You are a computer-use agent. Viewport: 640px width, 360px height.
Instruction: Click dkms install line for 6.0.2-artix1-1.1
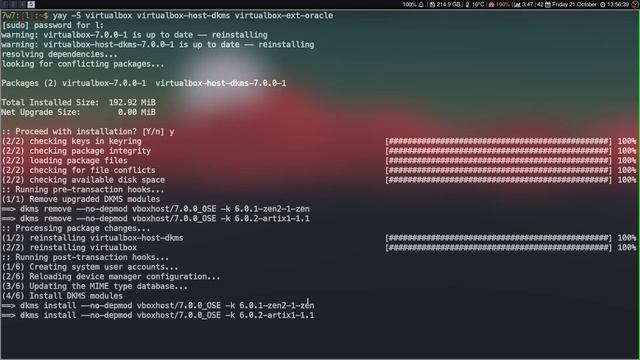pos(158,316)
